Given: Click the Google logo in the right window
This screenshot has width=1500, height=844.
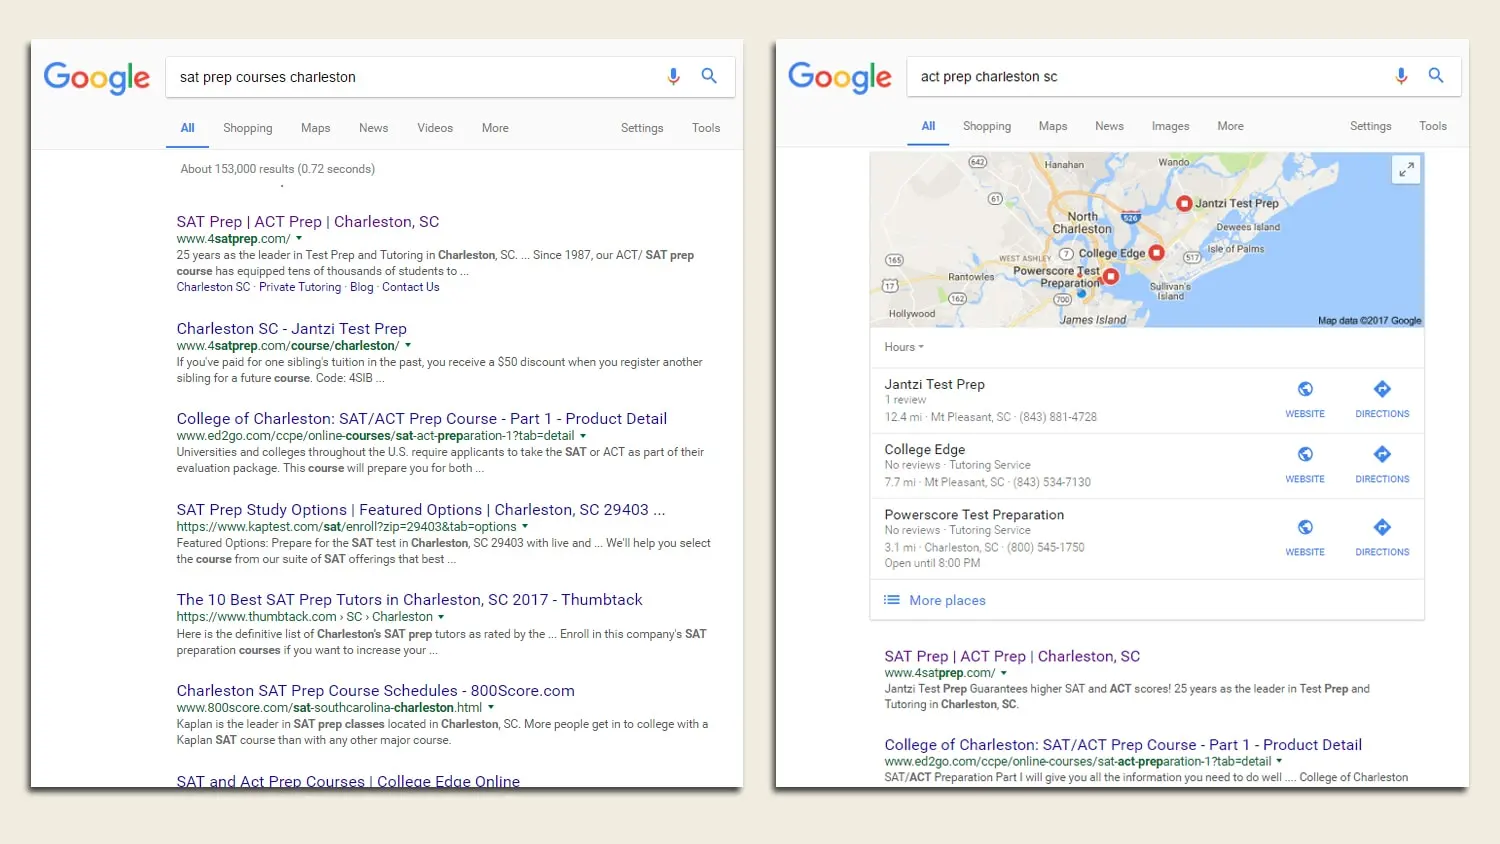Looking at the screenshot, I should point(840,76).
